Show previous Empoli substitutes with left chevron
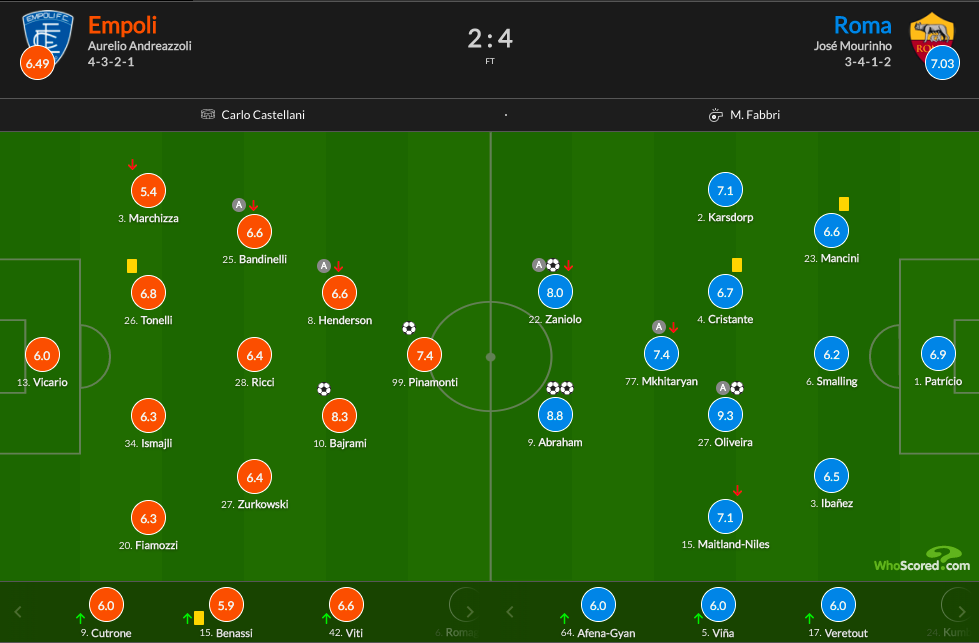The height and width of the screenshot is (643, 979). [x=18, y=612]
